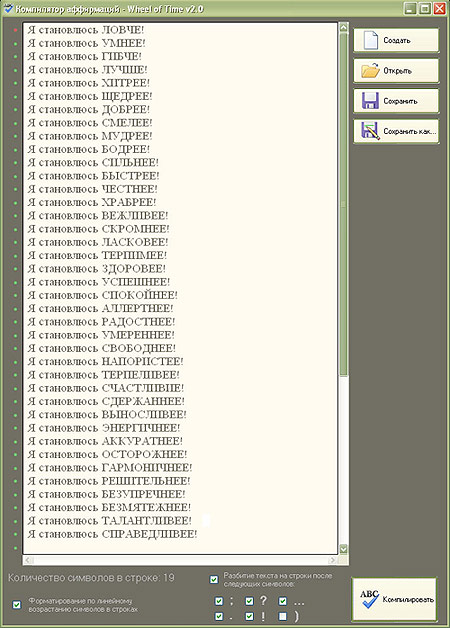Viewport: 450px width, 628px height.
Task: Click line 'Я становлюсь ТАЛАНТЛИВЕЕ!'
Action: pyautogui.click(x=110, y=521)
